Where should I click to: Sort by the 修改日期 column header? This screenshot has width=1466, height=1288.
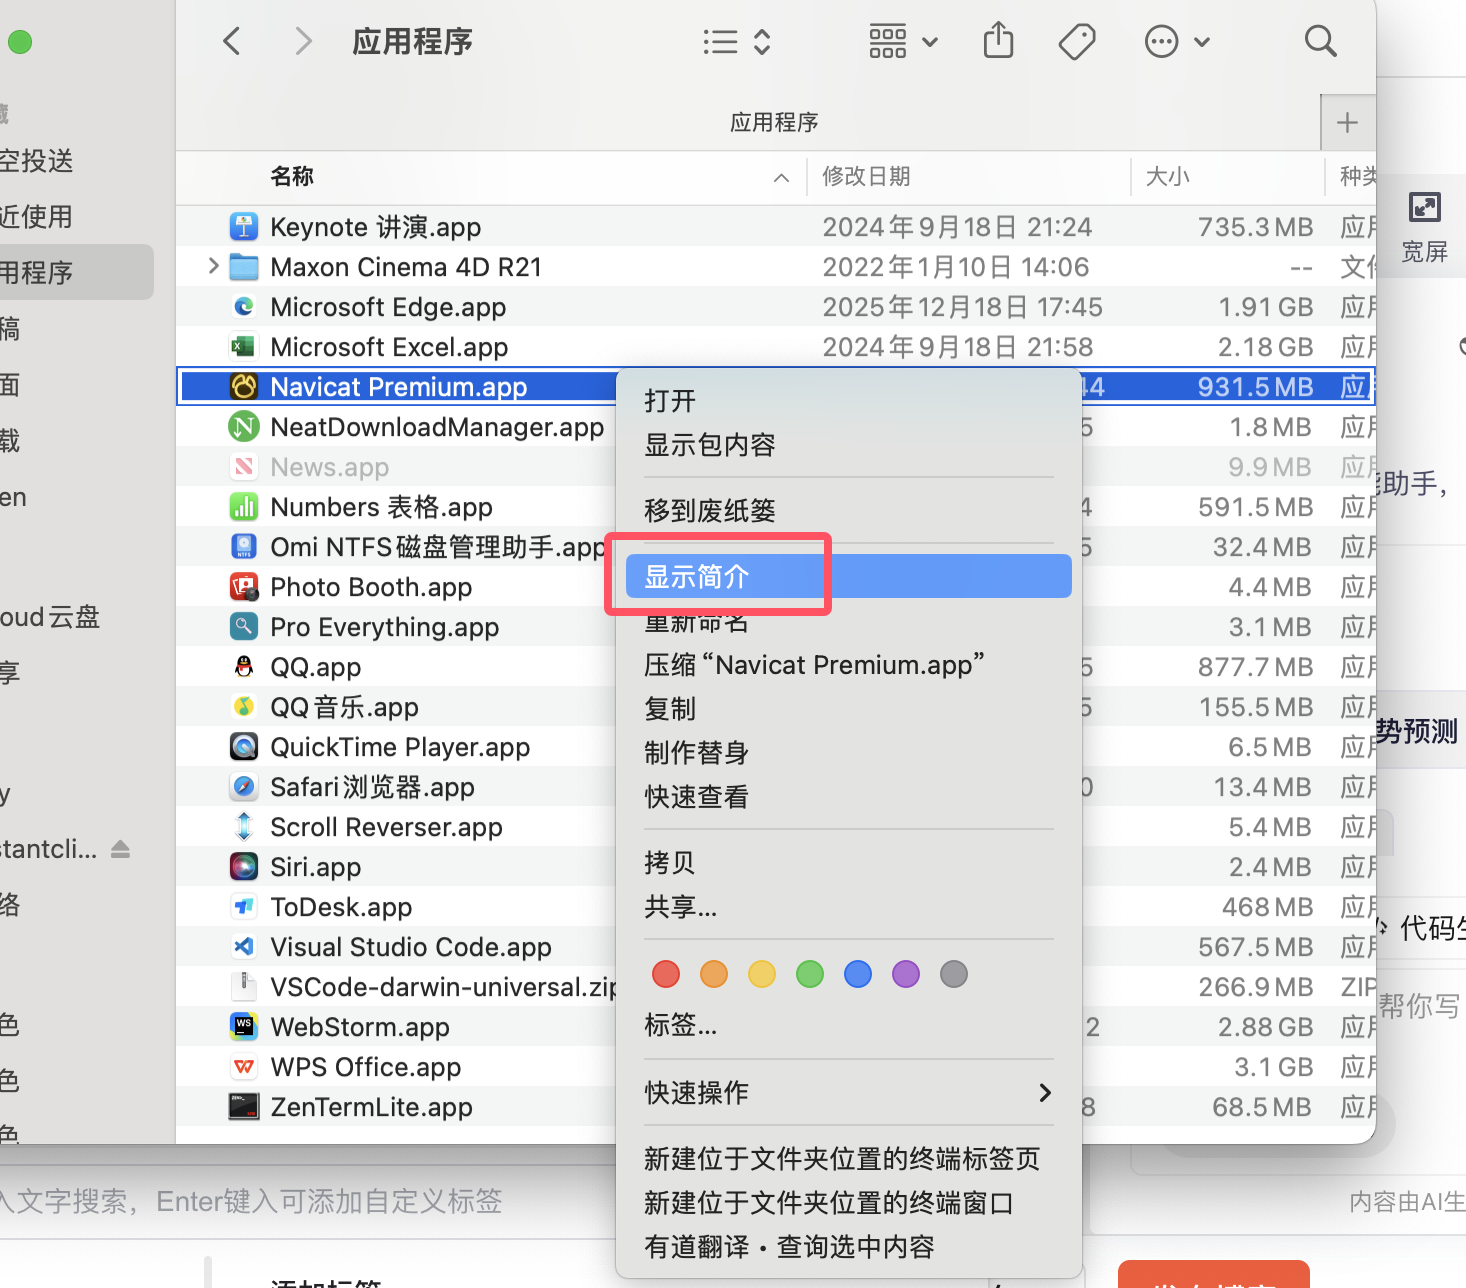pyautogui.click(x=866, y=177)
